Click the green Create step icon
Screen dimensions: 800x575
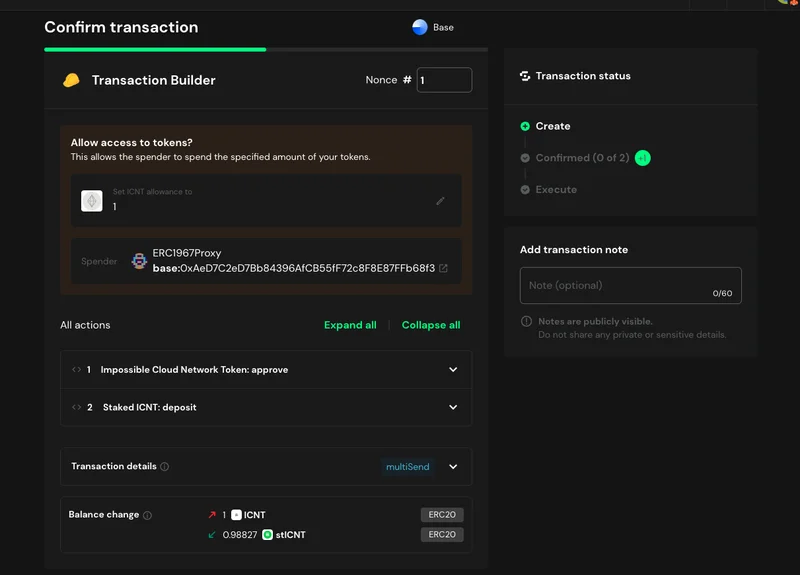pyautogui.click(x=525, y=127)
